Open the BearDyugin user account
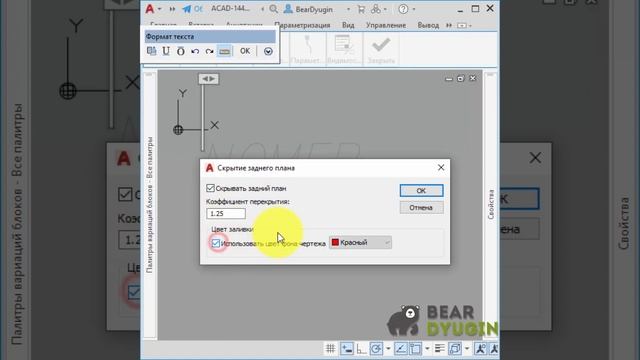 coord(309,9)
